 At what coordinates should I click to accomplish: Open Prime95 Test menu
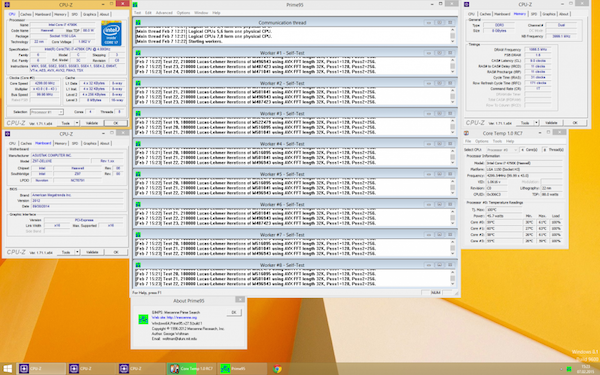click(x=137, y=13)
